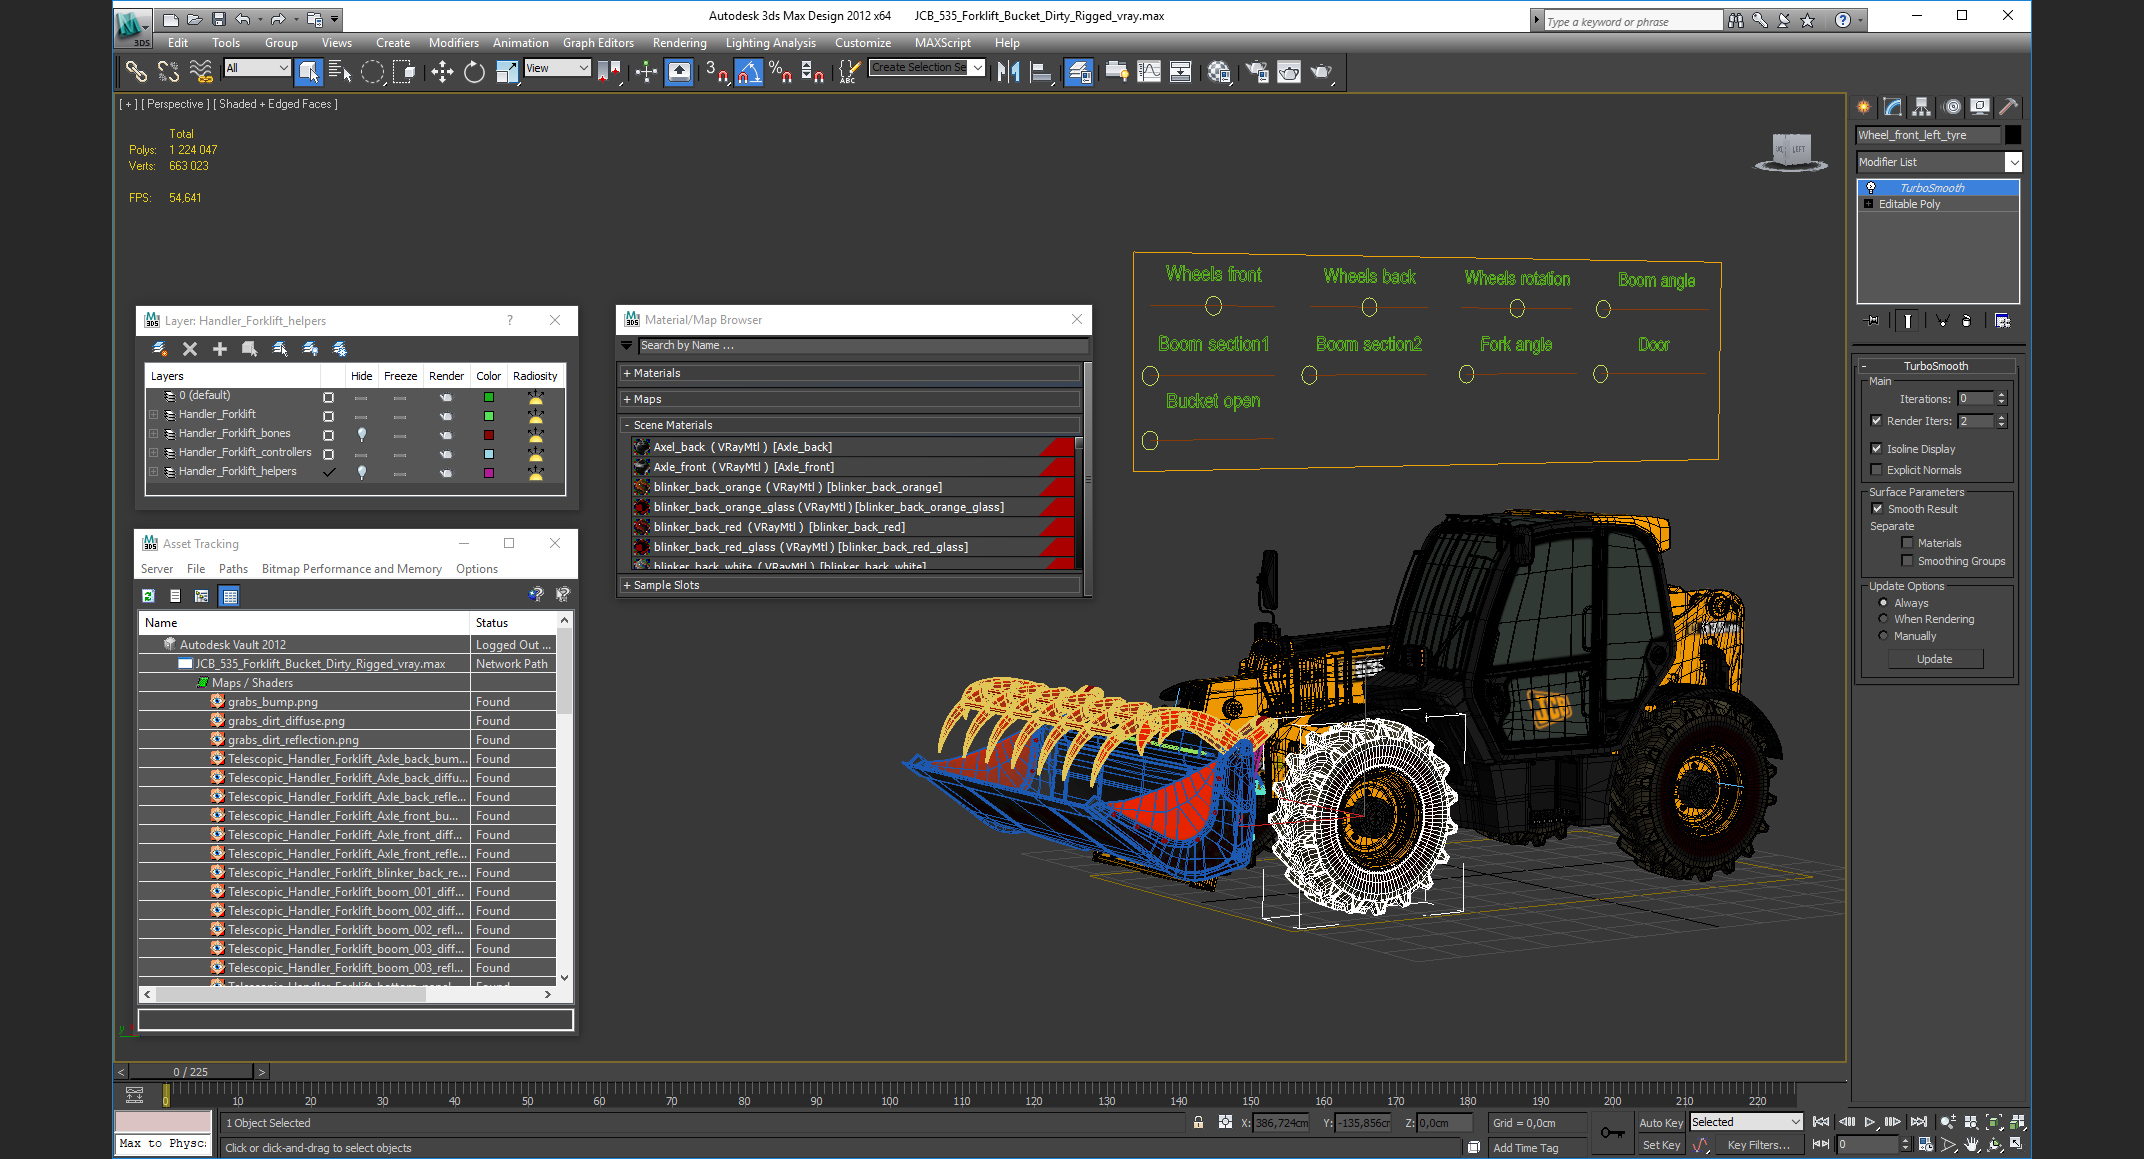Open the Select by Name dialog

[x=340, y=71]
